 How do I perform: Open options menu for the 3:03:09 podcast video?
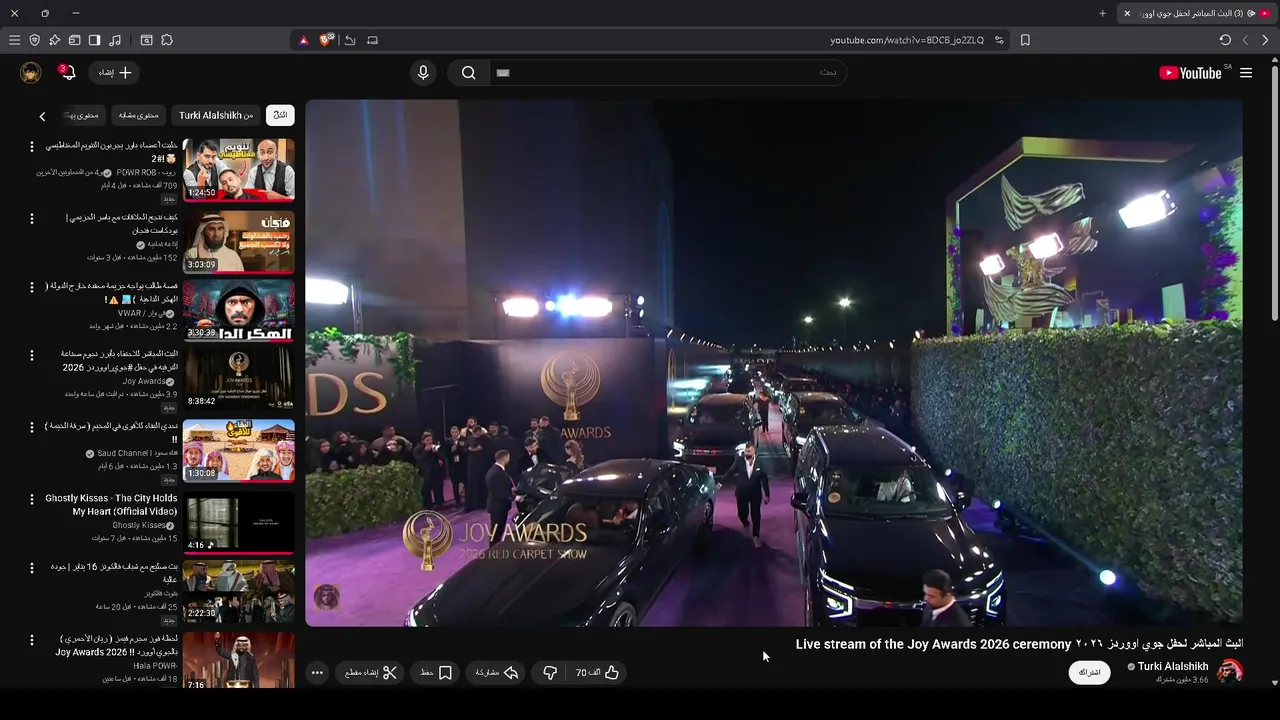coord(31,219)
